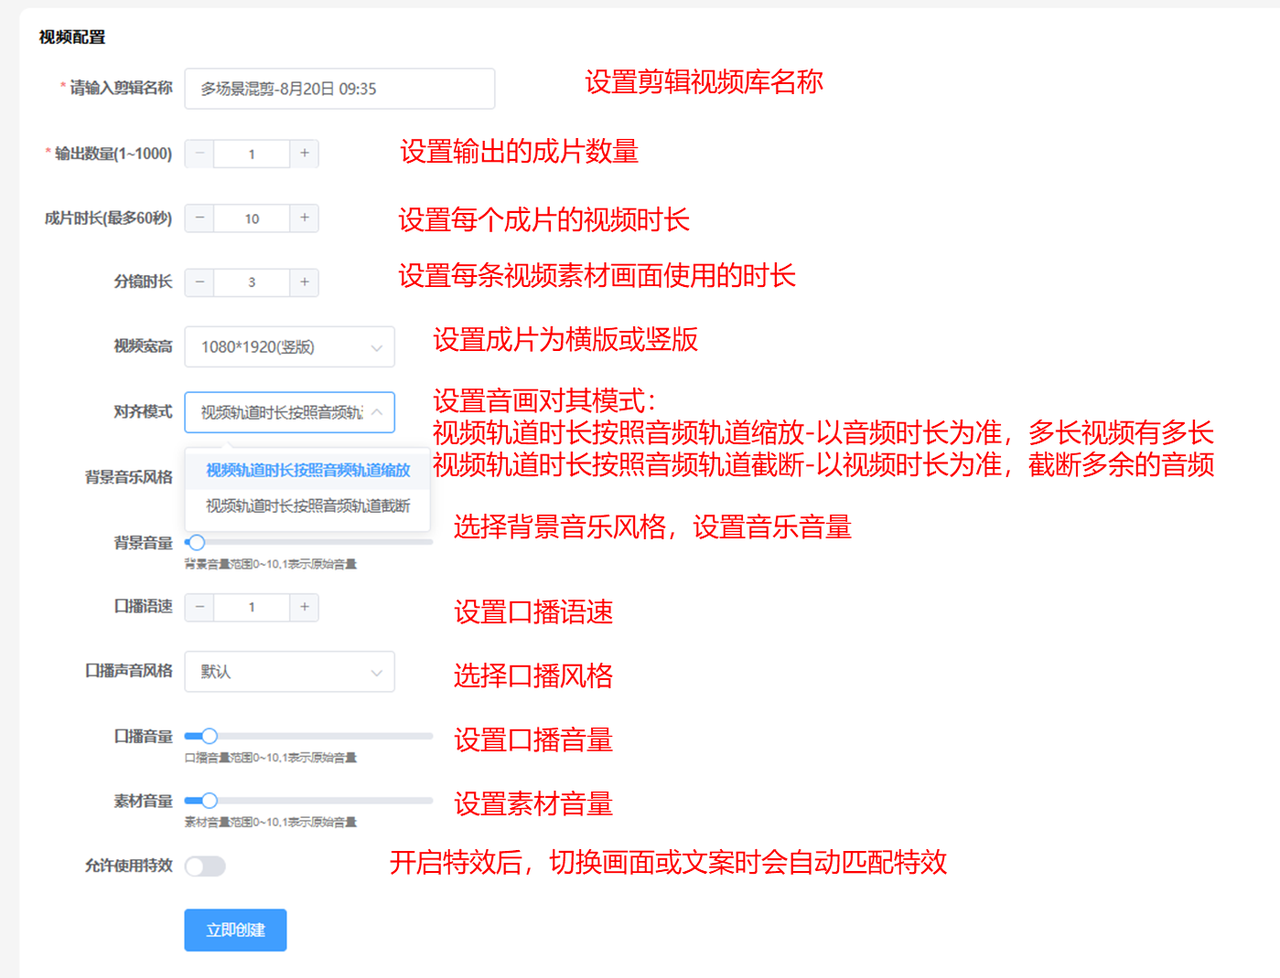Increase 分镜时长 using plus icon

point(304,282)
